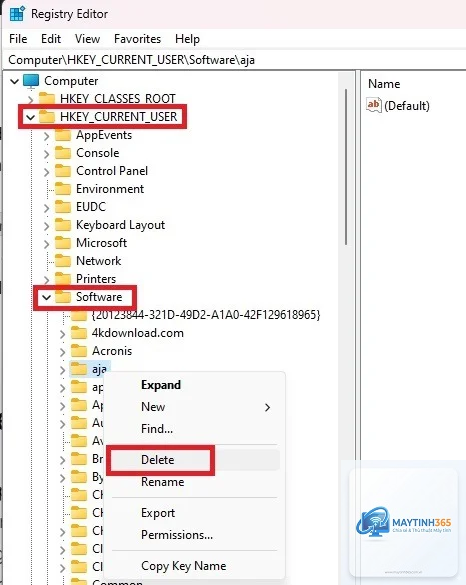
Task: Select the (Default) value name
Action: click(x=407, y=106)
